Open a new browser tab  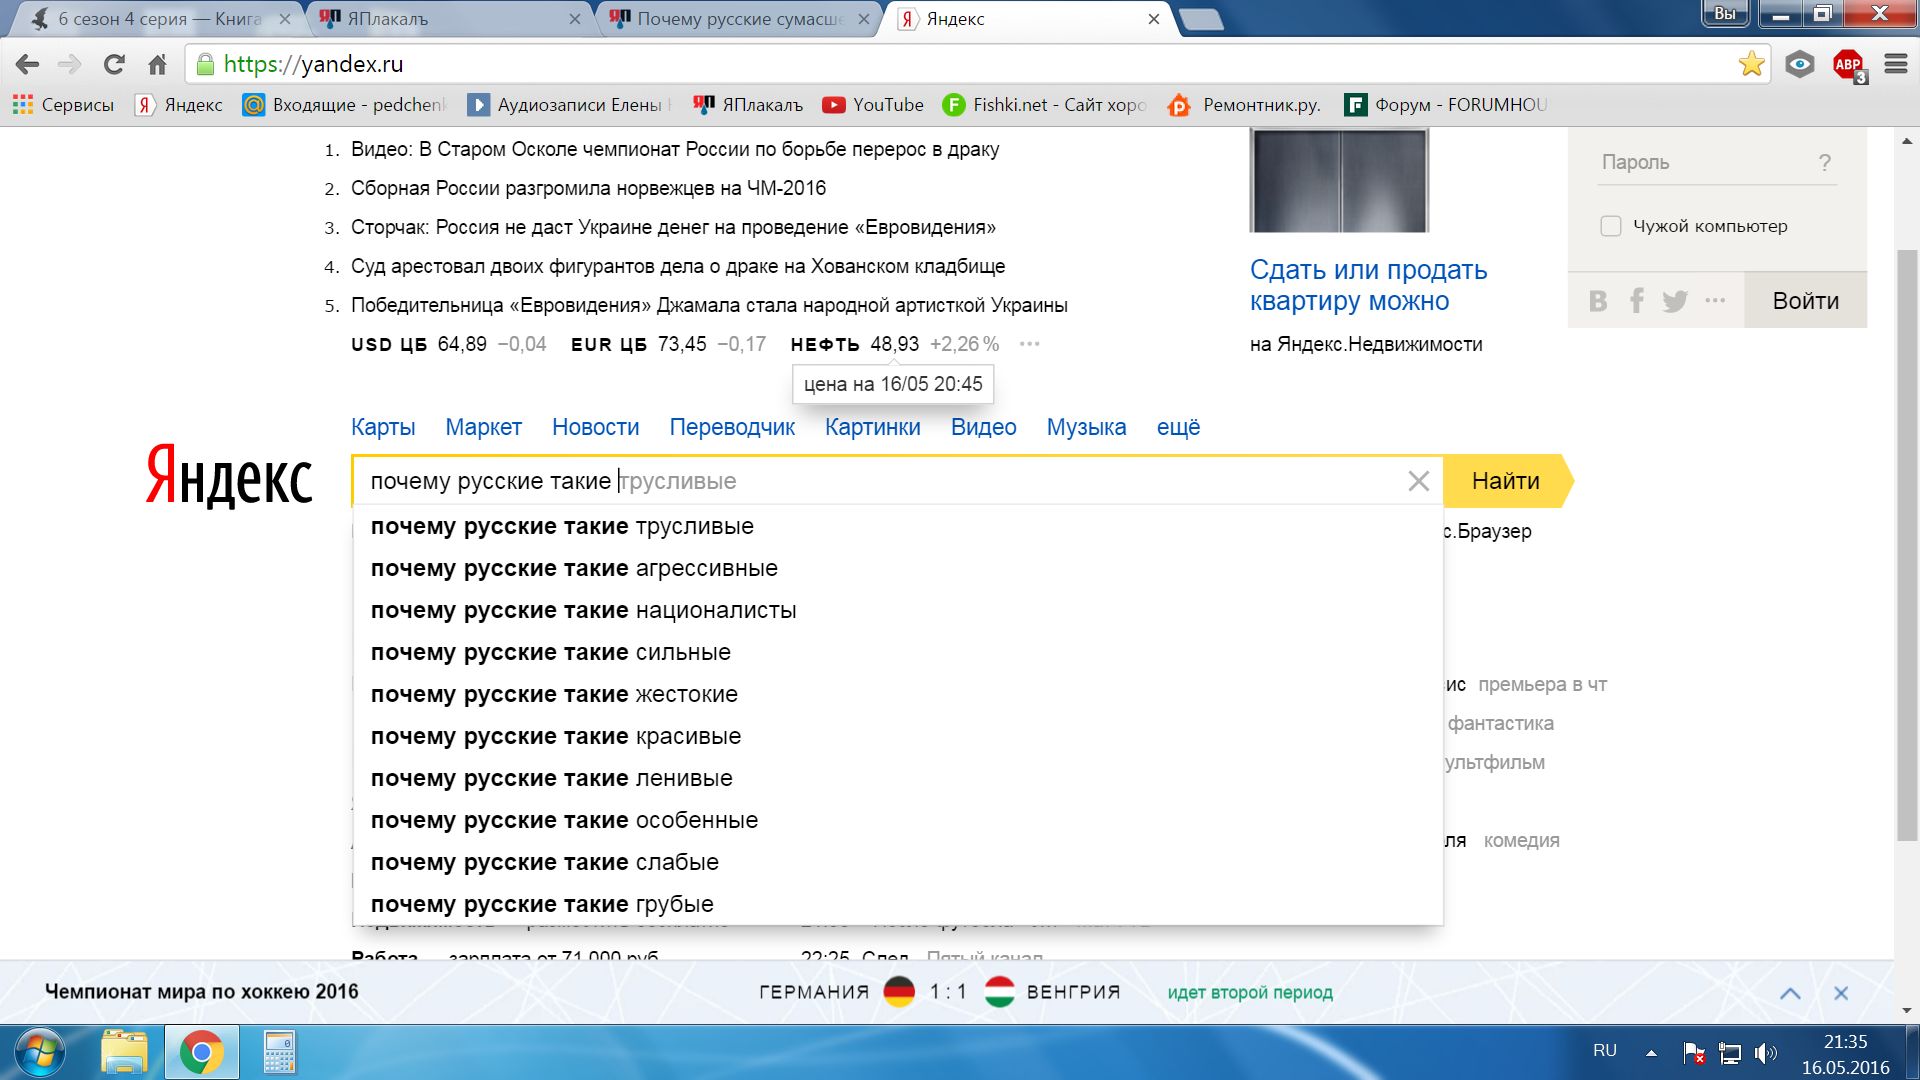click(1201, 19)
